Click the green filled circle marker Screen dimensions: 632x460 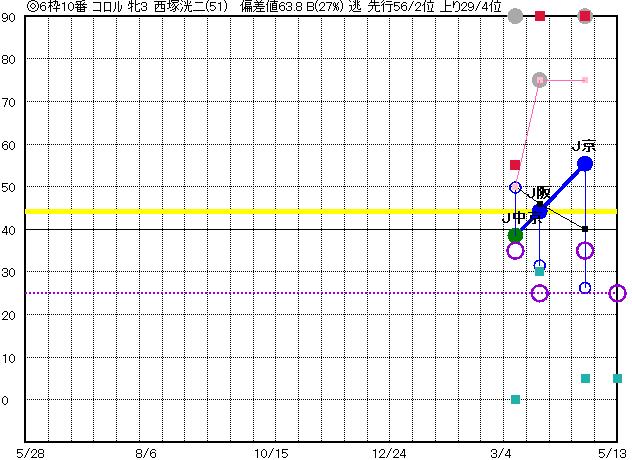(515, 236)
